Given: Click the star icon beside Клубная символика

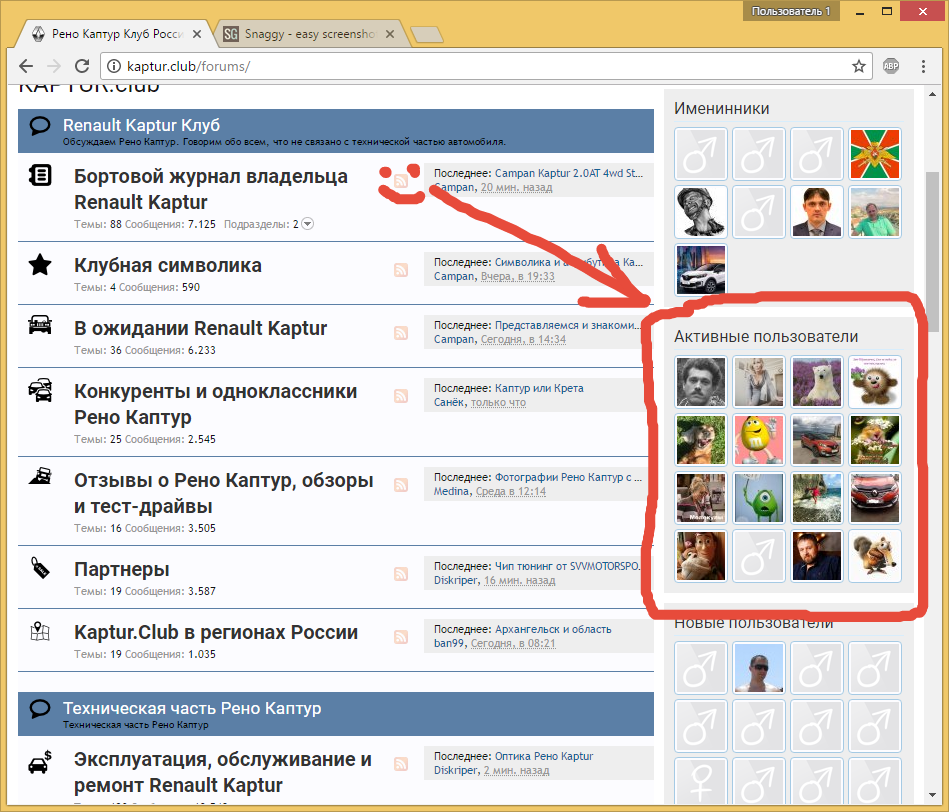Looking at the screenshot, I should [x=40, y=264].
